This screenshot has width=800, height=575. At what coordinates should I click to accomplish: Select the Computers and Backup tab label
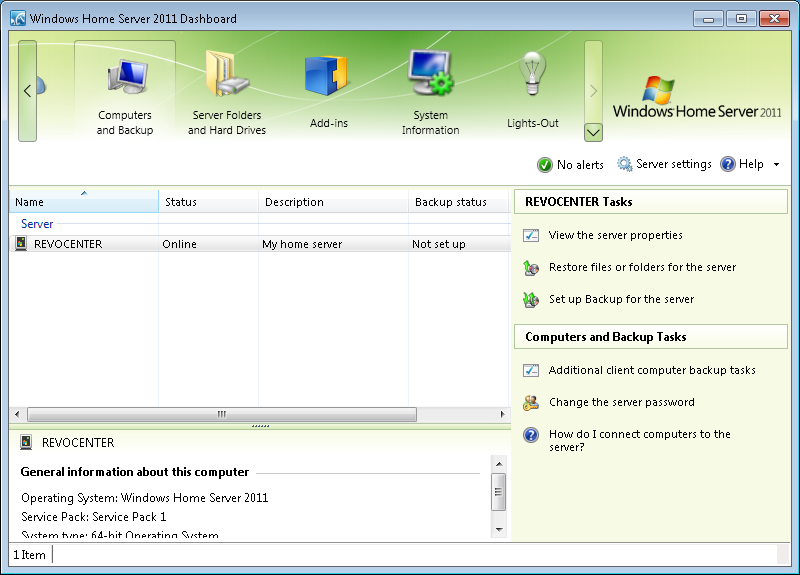point(125,122)
